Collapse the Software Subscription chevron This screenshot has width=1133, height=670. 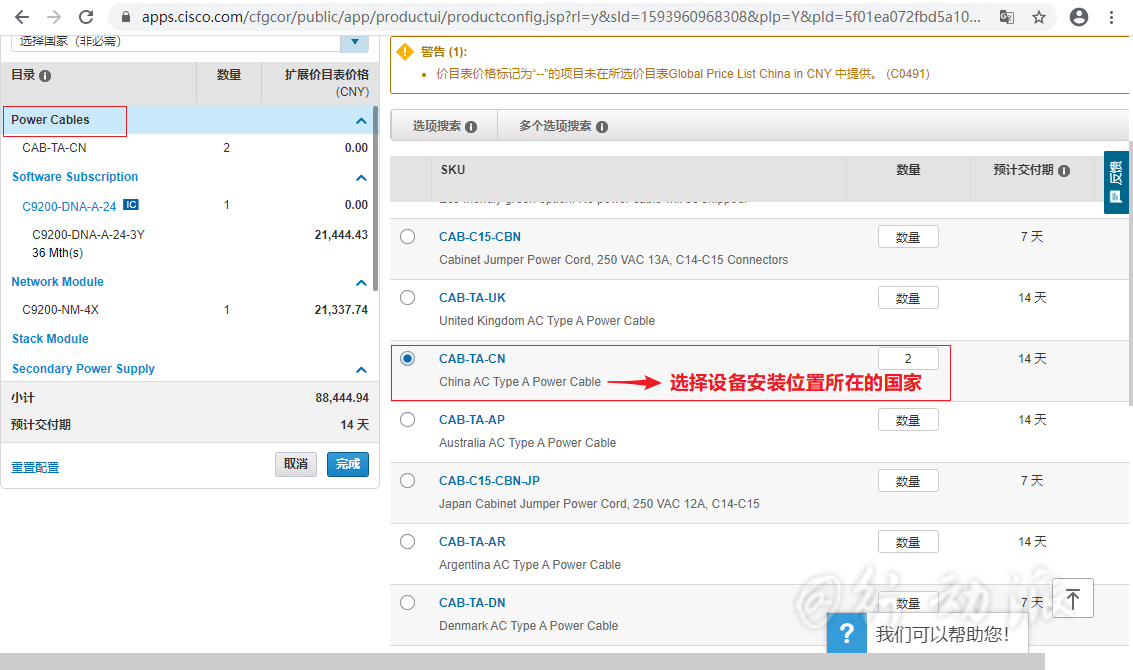[x=361, y=178]
